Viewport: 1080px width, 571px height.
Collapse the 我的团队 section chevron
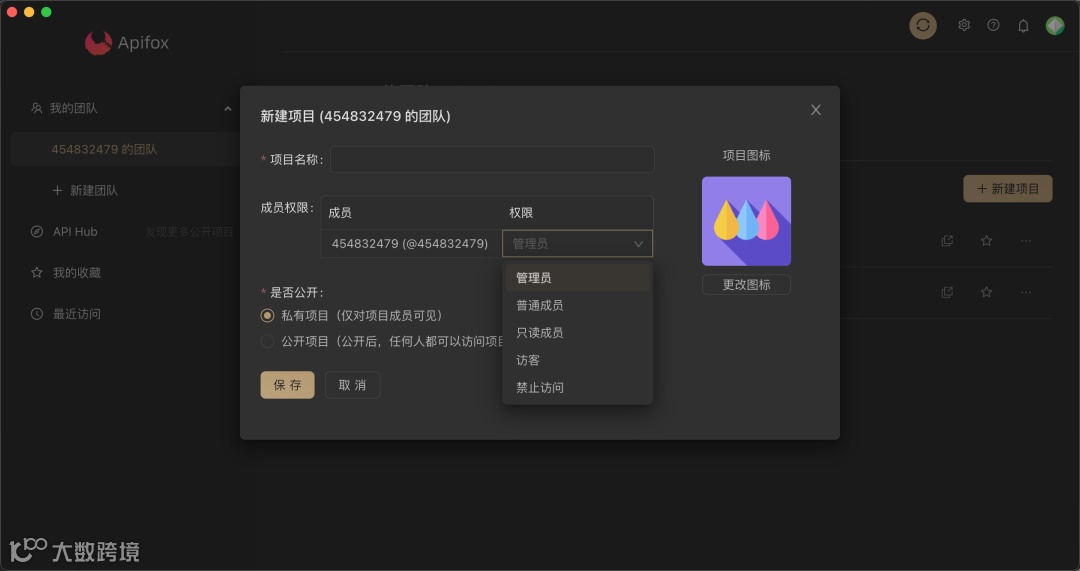(228, 109)
